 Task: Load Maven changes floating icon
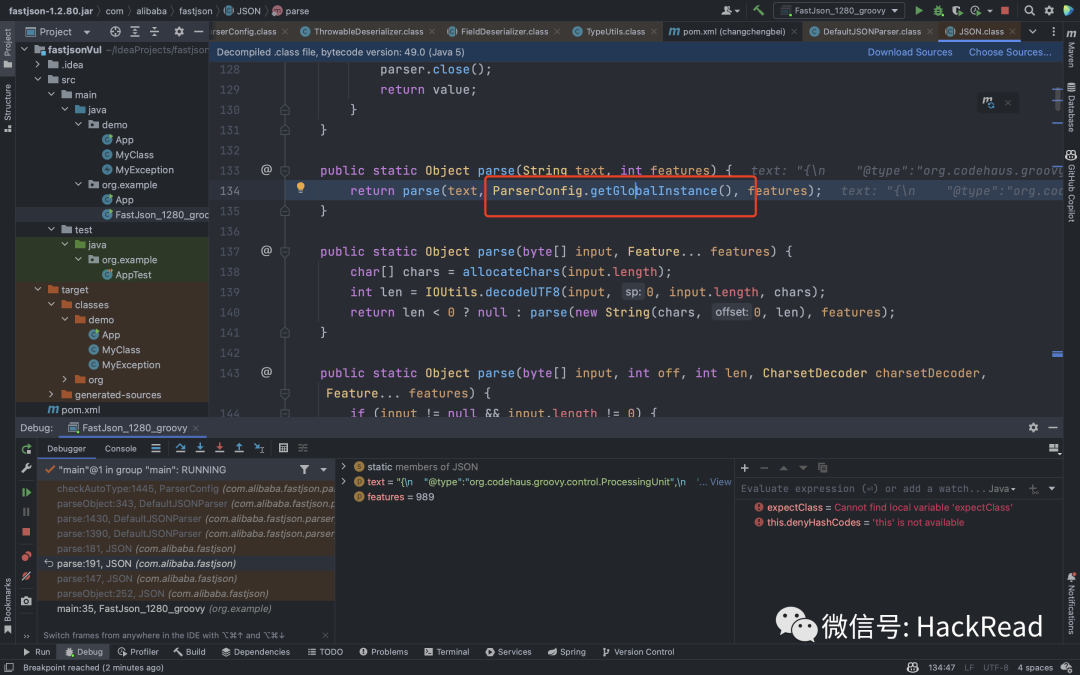pyautogui.click(x=988, y=103)
